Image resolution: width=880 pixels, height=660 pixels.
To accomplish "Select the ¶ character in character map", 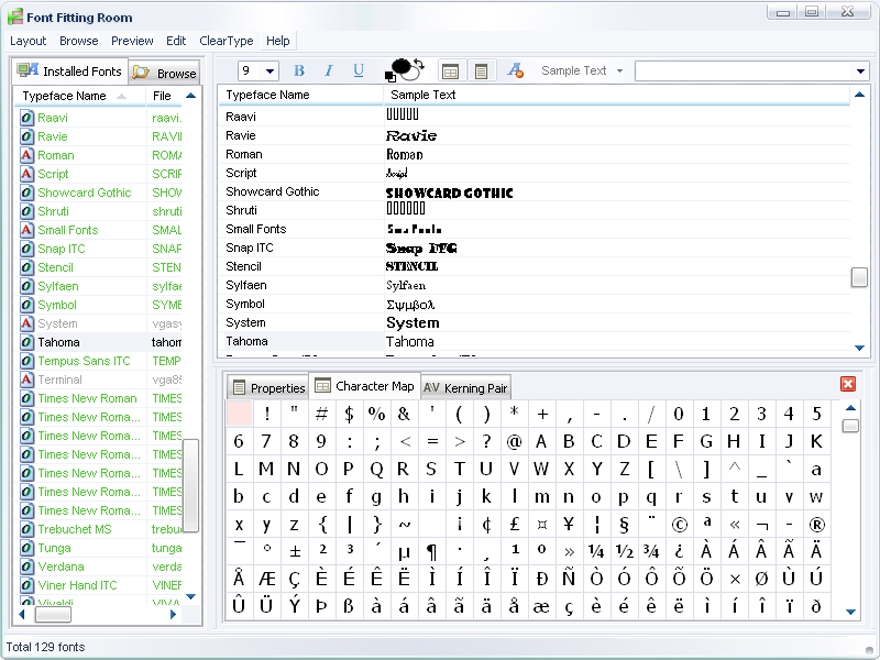I will pyautogui.click(x=431, y=552).
